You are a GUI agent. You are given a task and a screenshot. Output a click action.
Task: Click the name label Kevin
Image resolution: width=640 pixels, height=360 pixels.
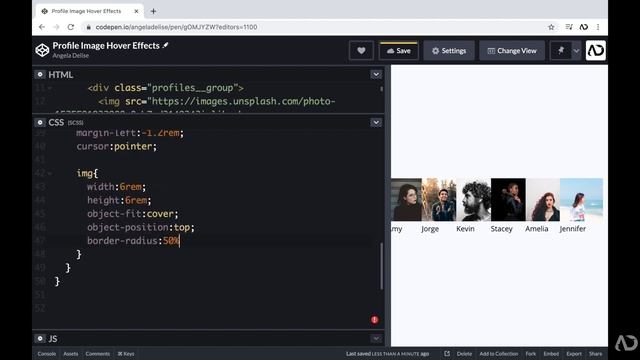[x=465, y=229]
